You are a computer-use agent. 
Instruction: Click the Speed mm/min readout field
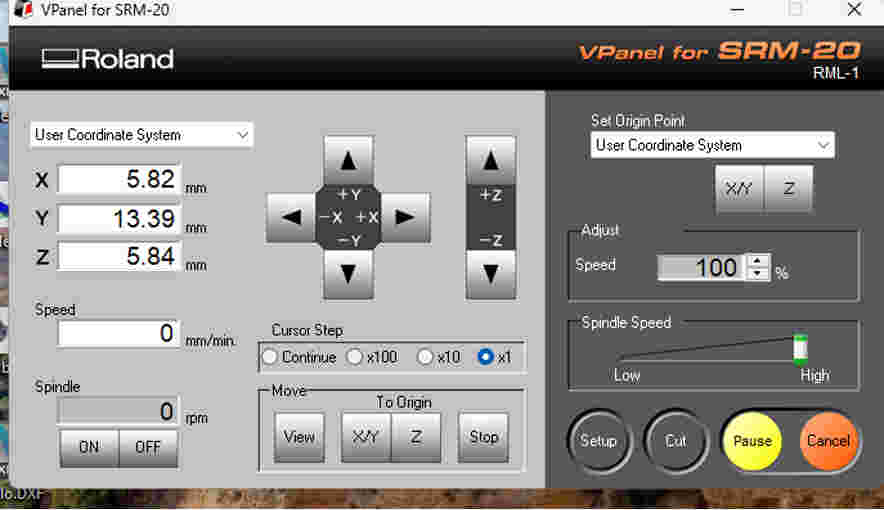pyautogui.click(x=120, y=333)
